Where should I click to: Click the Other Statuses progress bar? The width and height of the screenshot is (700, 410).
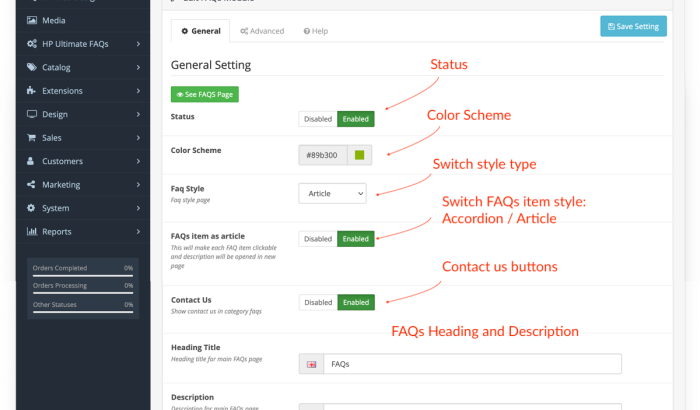click(83, 312)
